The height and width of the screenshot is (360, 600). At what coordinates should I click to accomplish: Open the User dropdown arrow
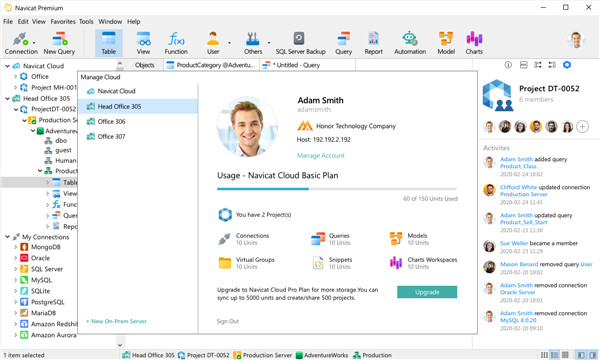coord(229,43)
